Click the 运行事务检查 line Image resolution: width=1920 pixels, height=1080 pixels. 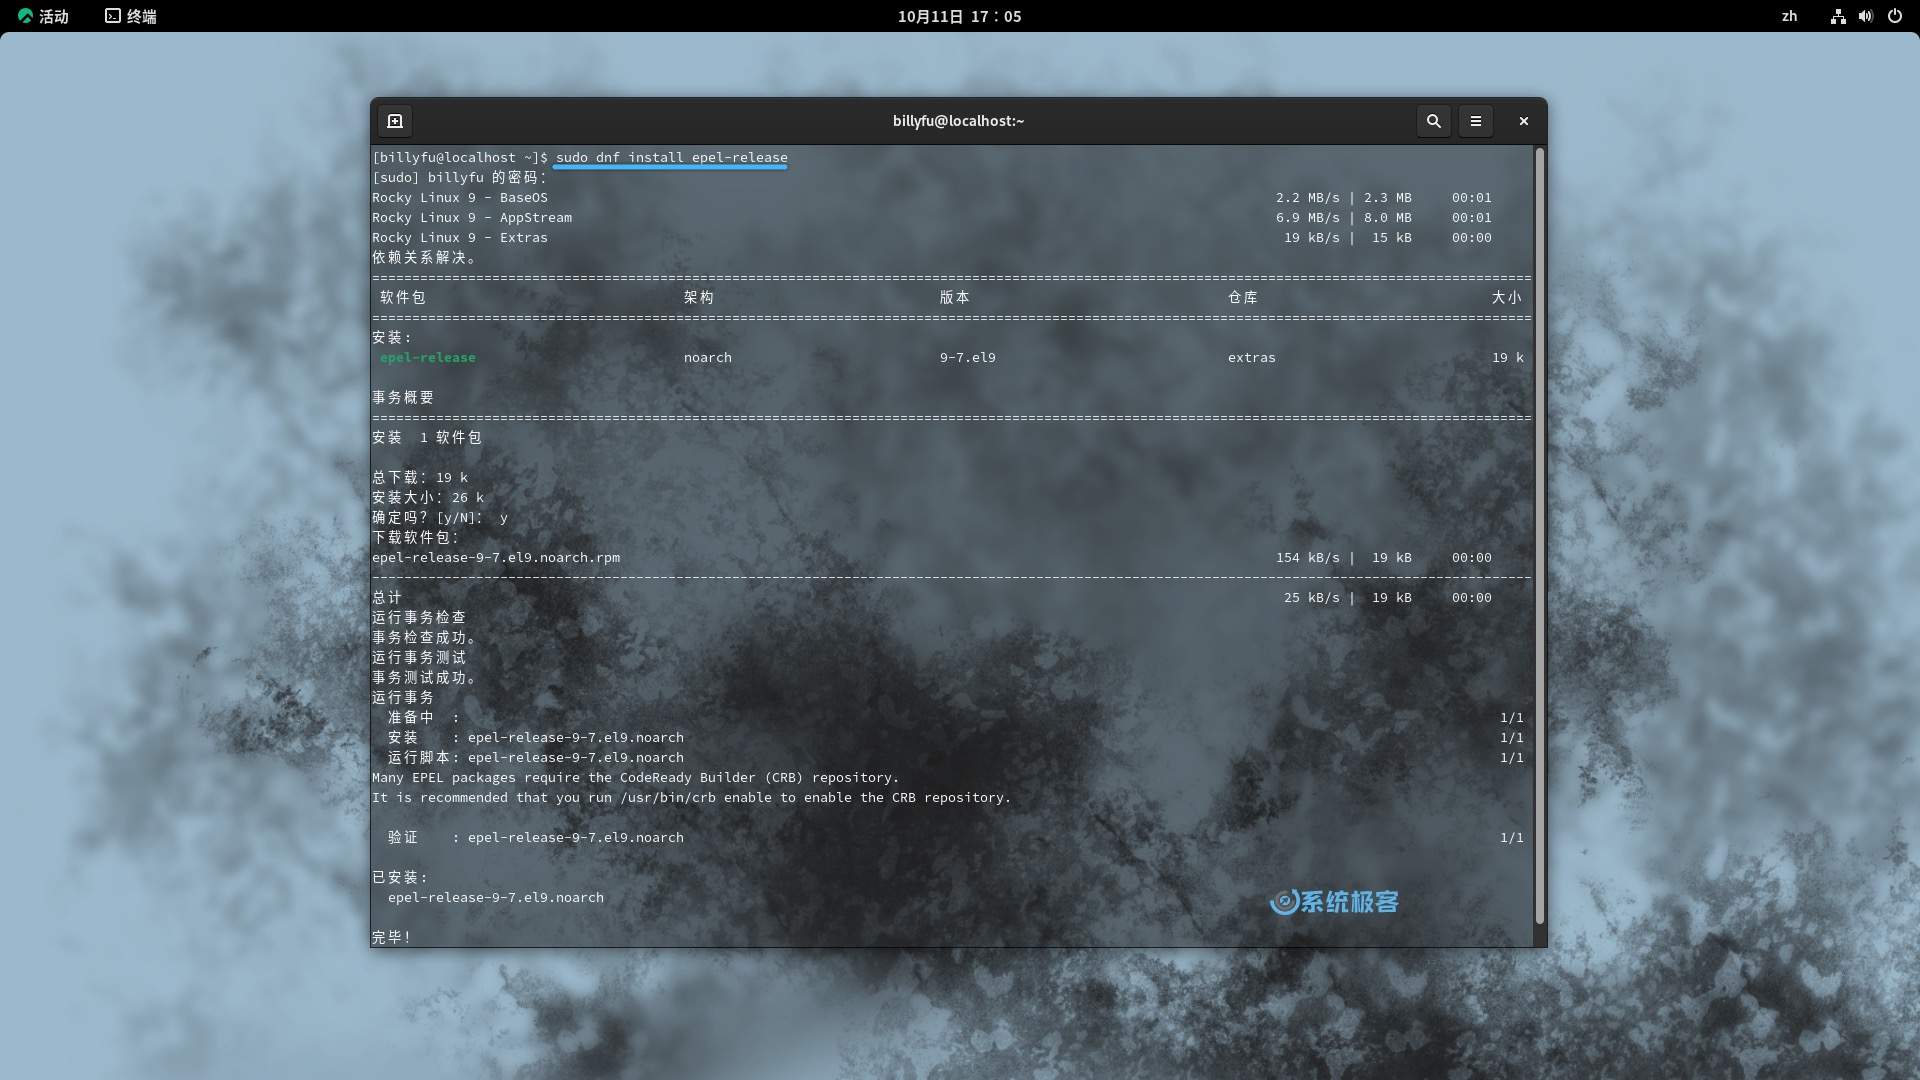click(x=419, y=618)
